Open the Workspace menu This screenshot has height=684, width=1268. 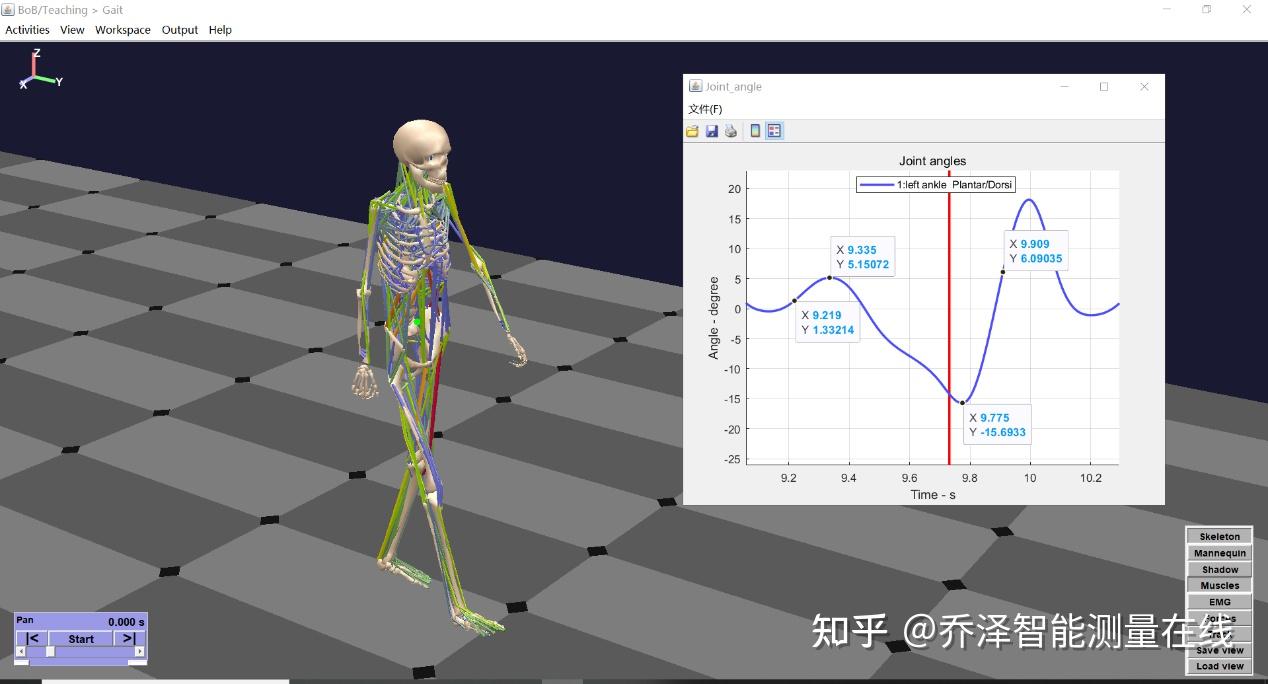pyautogui.click(x=122, y=29)
